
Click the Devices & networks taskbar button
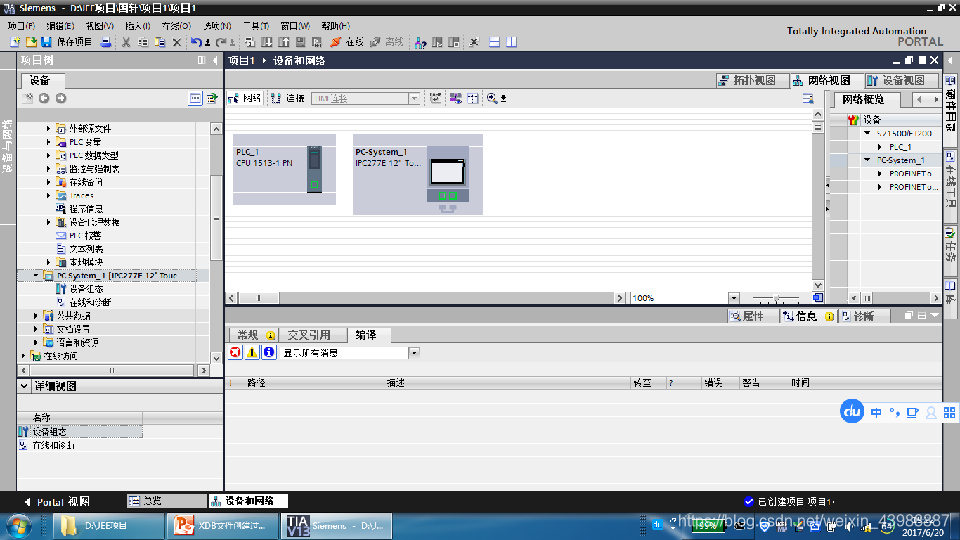[x=247, y=501]
